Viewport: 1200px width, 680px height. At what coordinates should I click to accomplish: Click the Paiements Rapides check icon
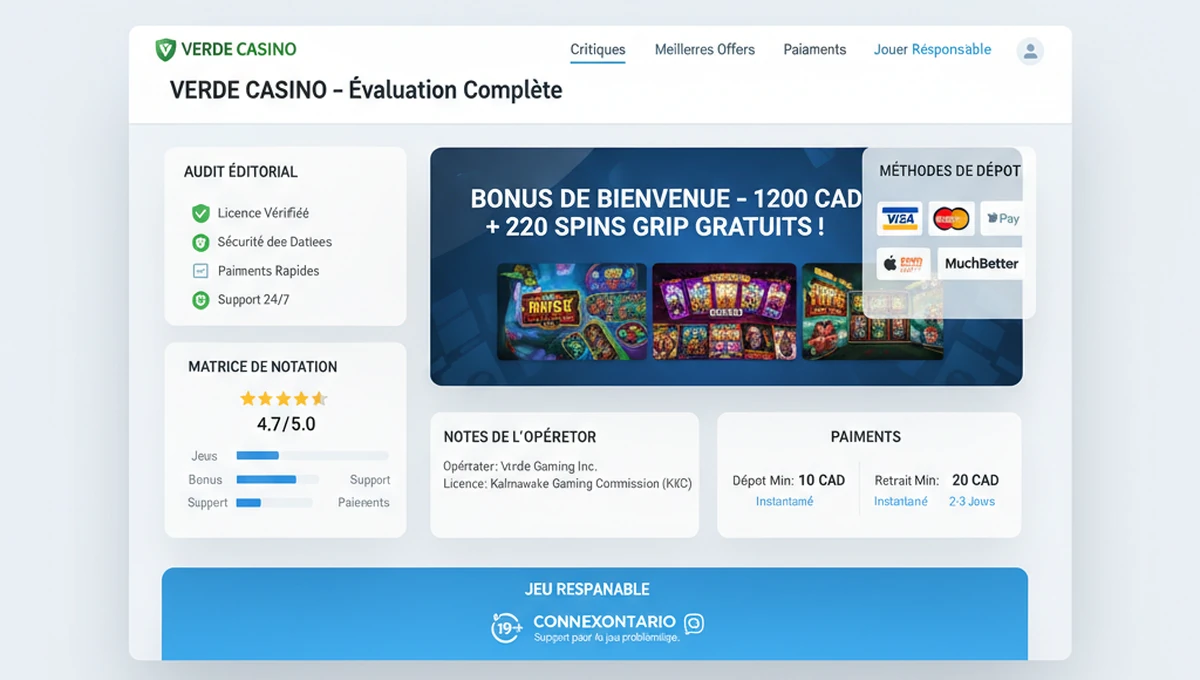(x=200, y=271)
